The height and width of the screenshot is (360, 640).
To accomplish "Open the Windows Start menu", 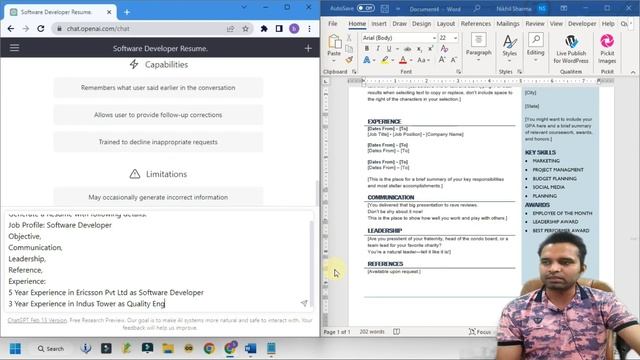I will (16, 349).
